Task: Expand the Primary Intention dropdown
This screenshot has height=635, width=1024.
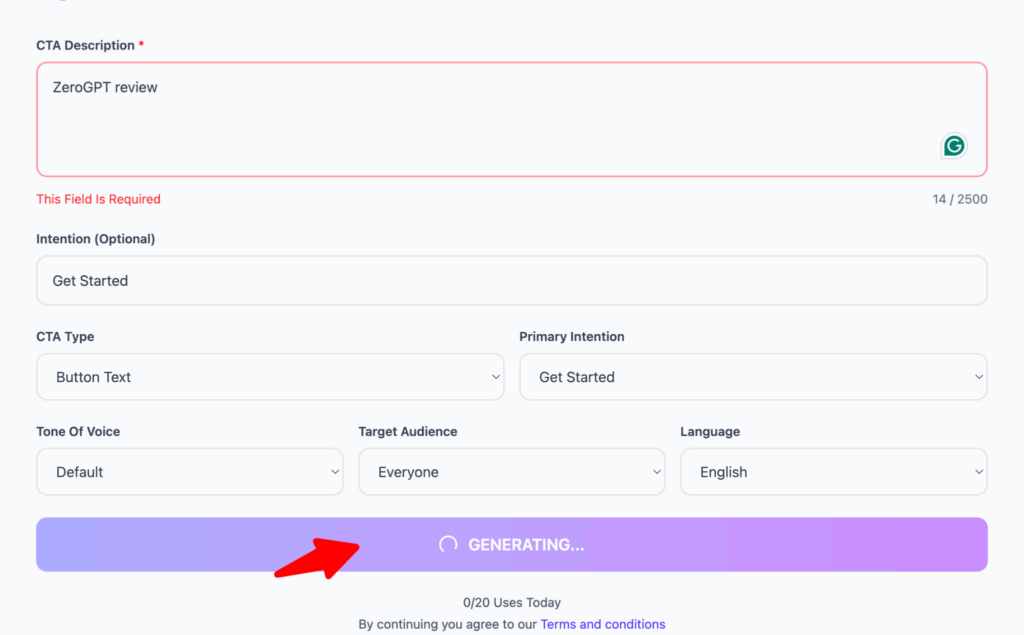Action: pos(753,377)
